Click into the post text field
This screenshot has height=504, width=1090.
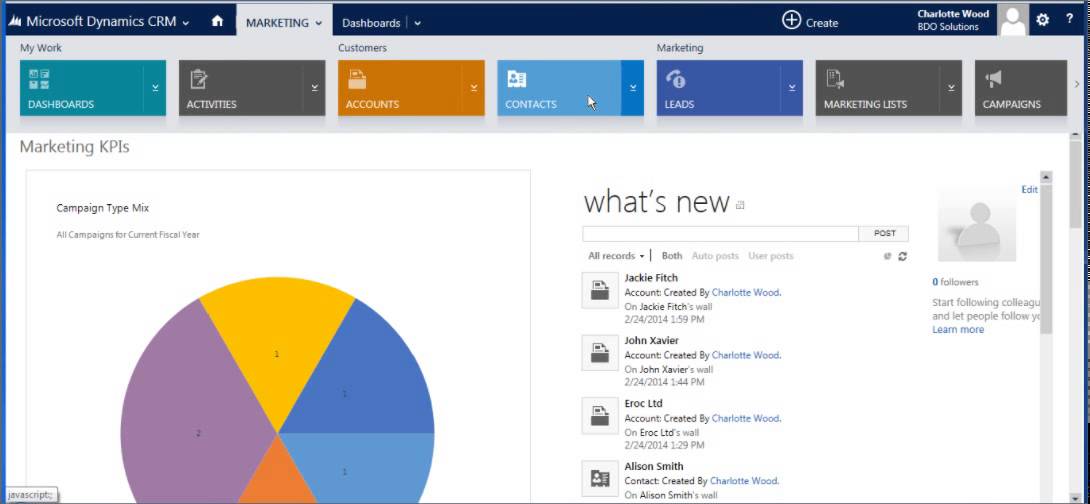720,234
